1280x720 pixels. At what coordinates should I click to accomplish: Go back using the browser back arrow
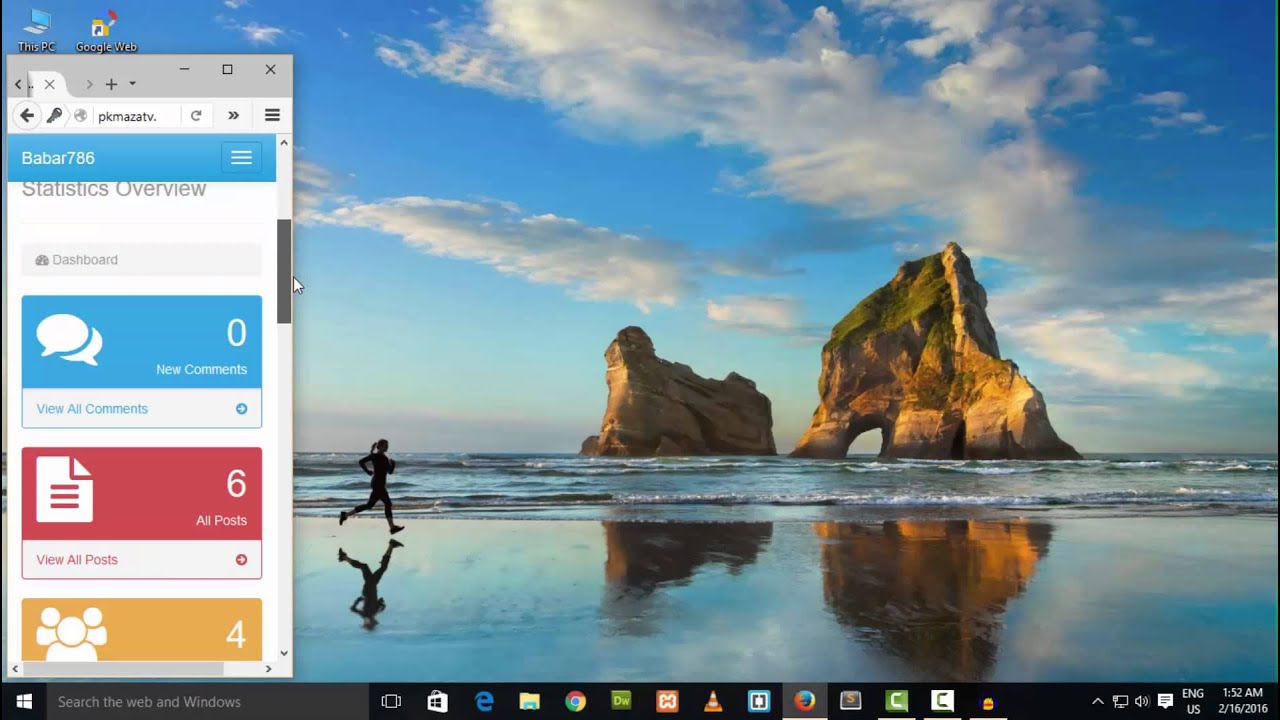click(27, 116)
